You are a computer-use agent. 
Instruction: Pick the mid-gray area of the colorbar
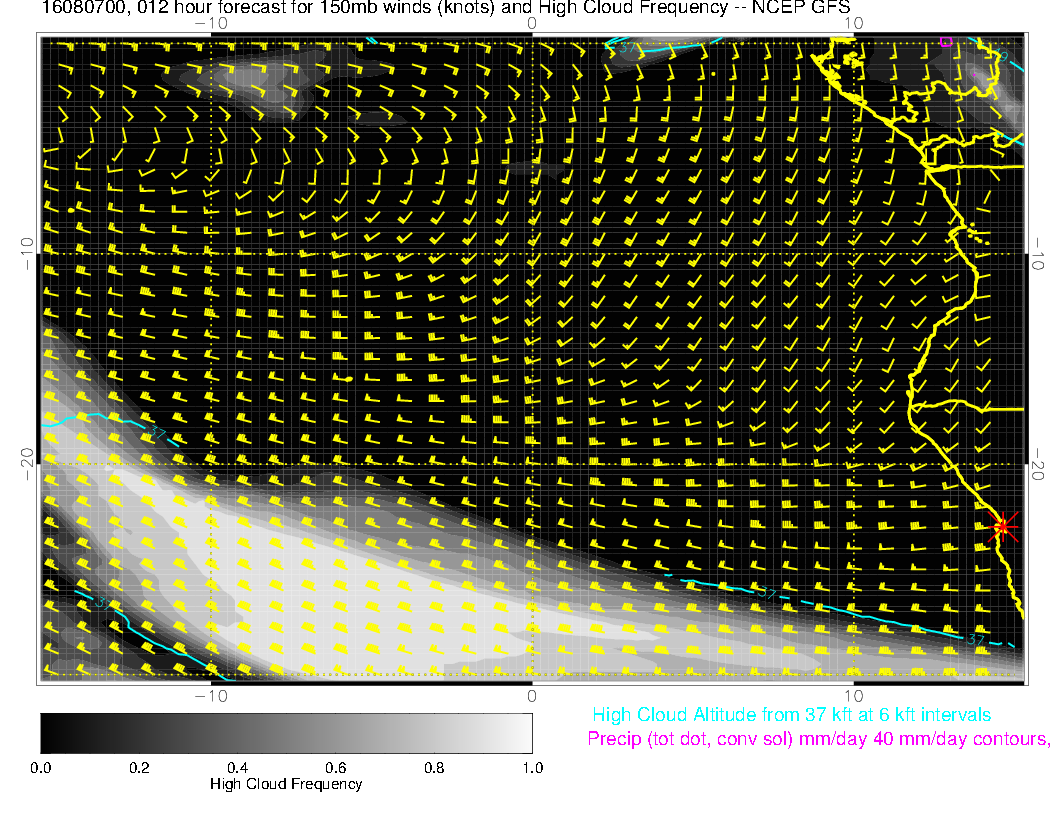tap(286, 732)
